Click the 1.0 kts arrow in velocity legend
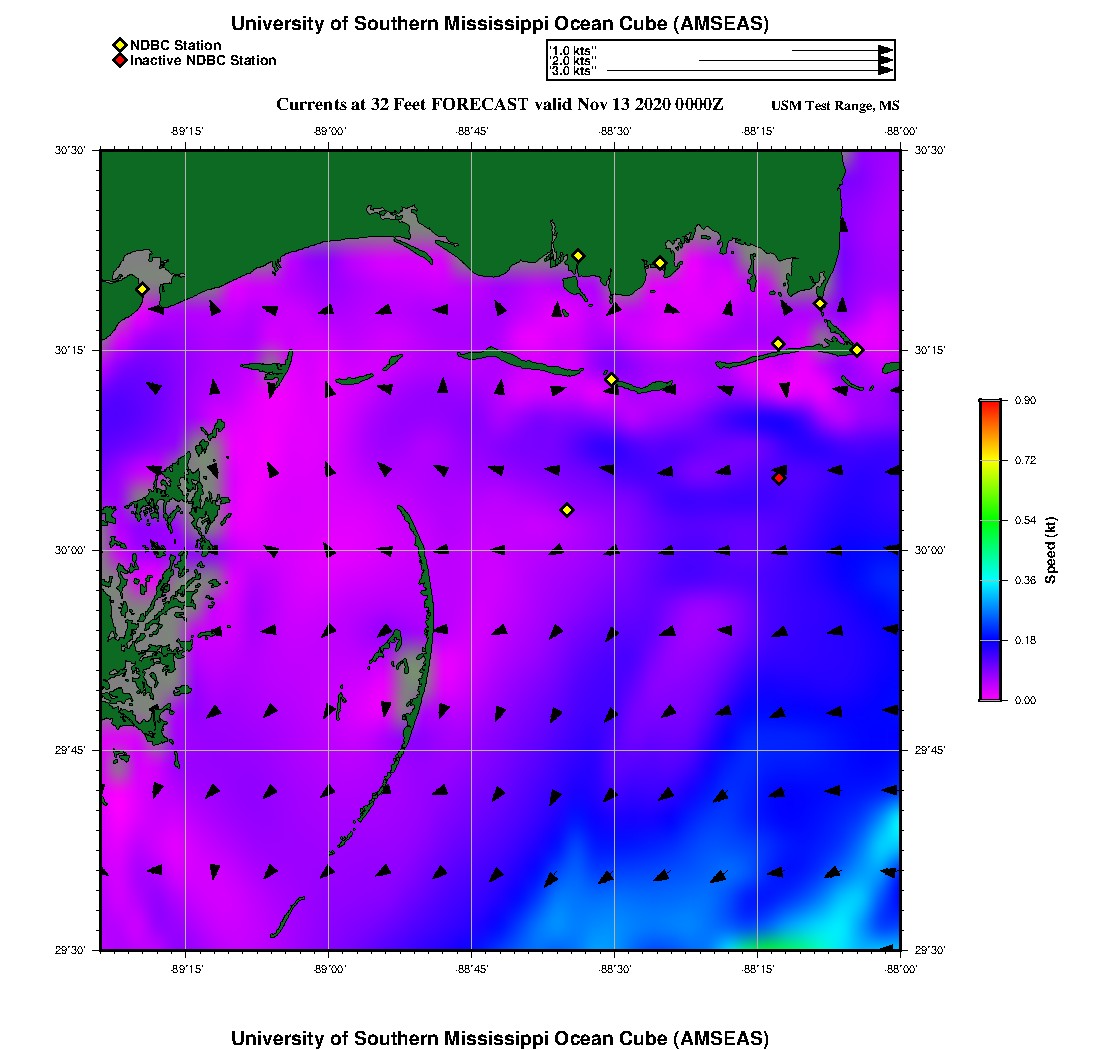 click(840, 49)
